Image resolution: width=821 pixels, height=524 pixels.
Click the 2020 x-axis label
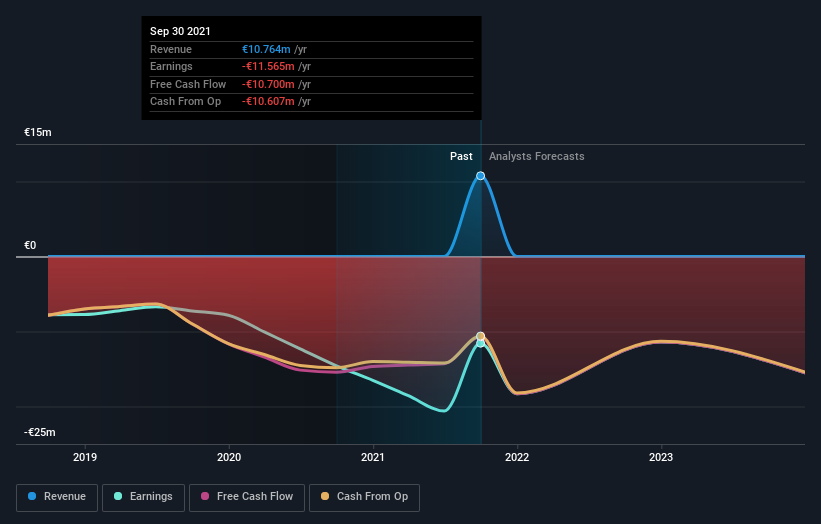pos(229,457)
